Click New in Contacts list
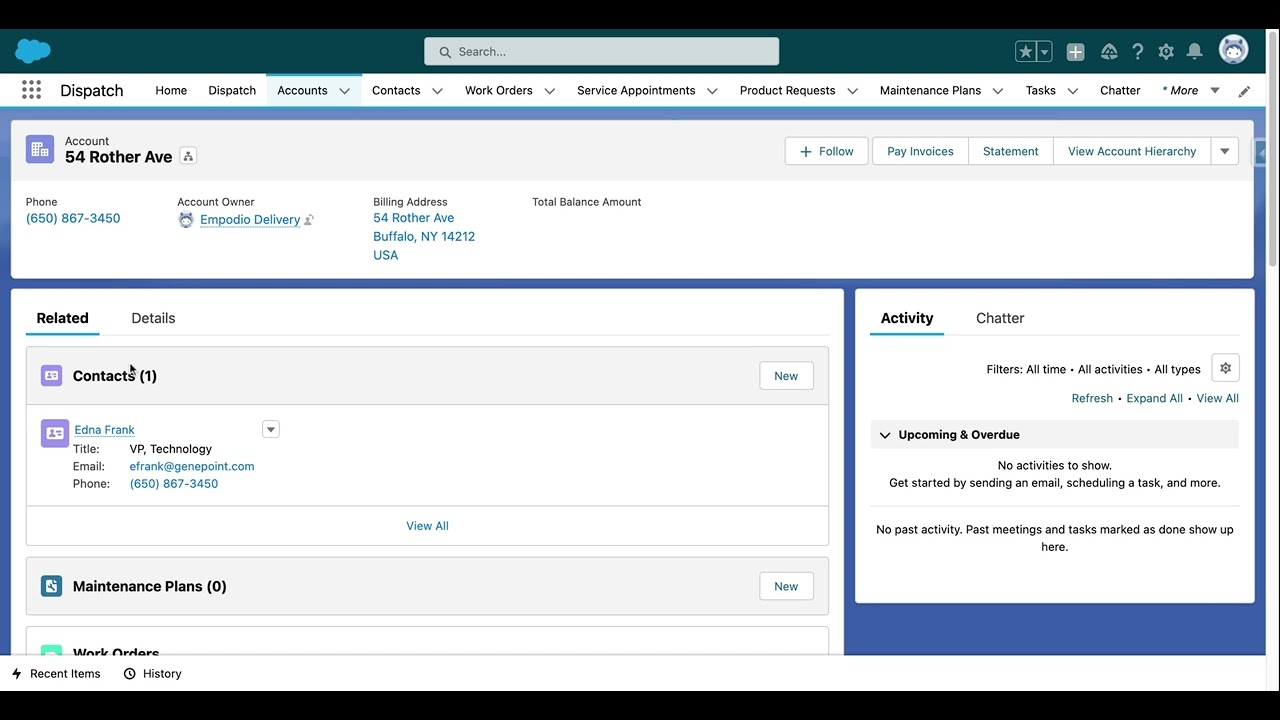1280x720 pixels. (x=786, y=376)
